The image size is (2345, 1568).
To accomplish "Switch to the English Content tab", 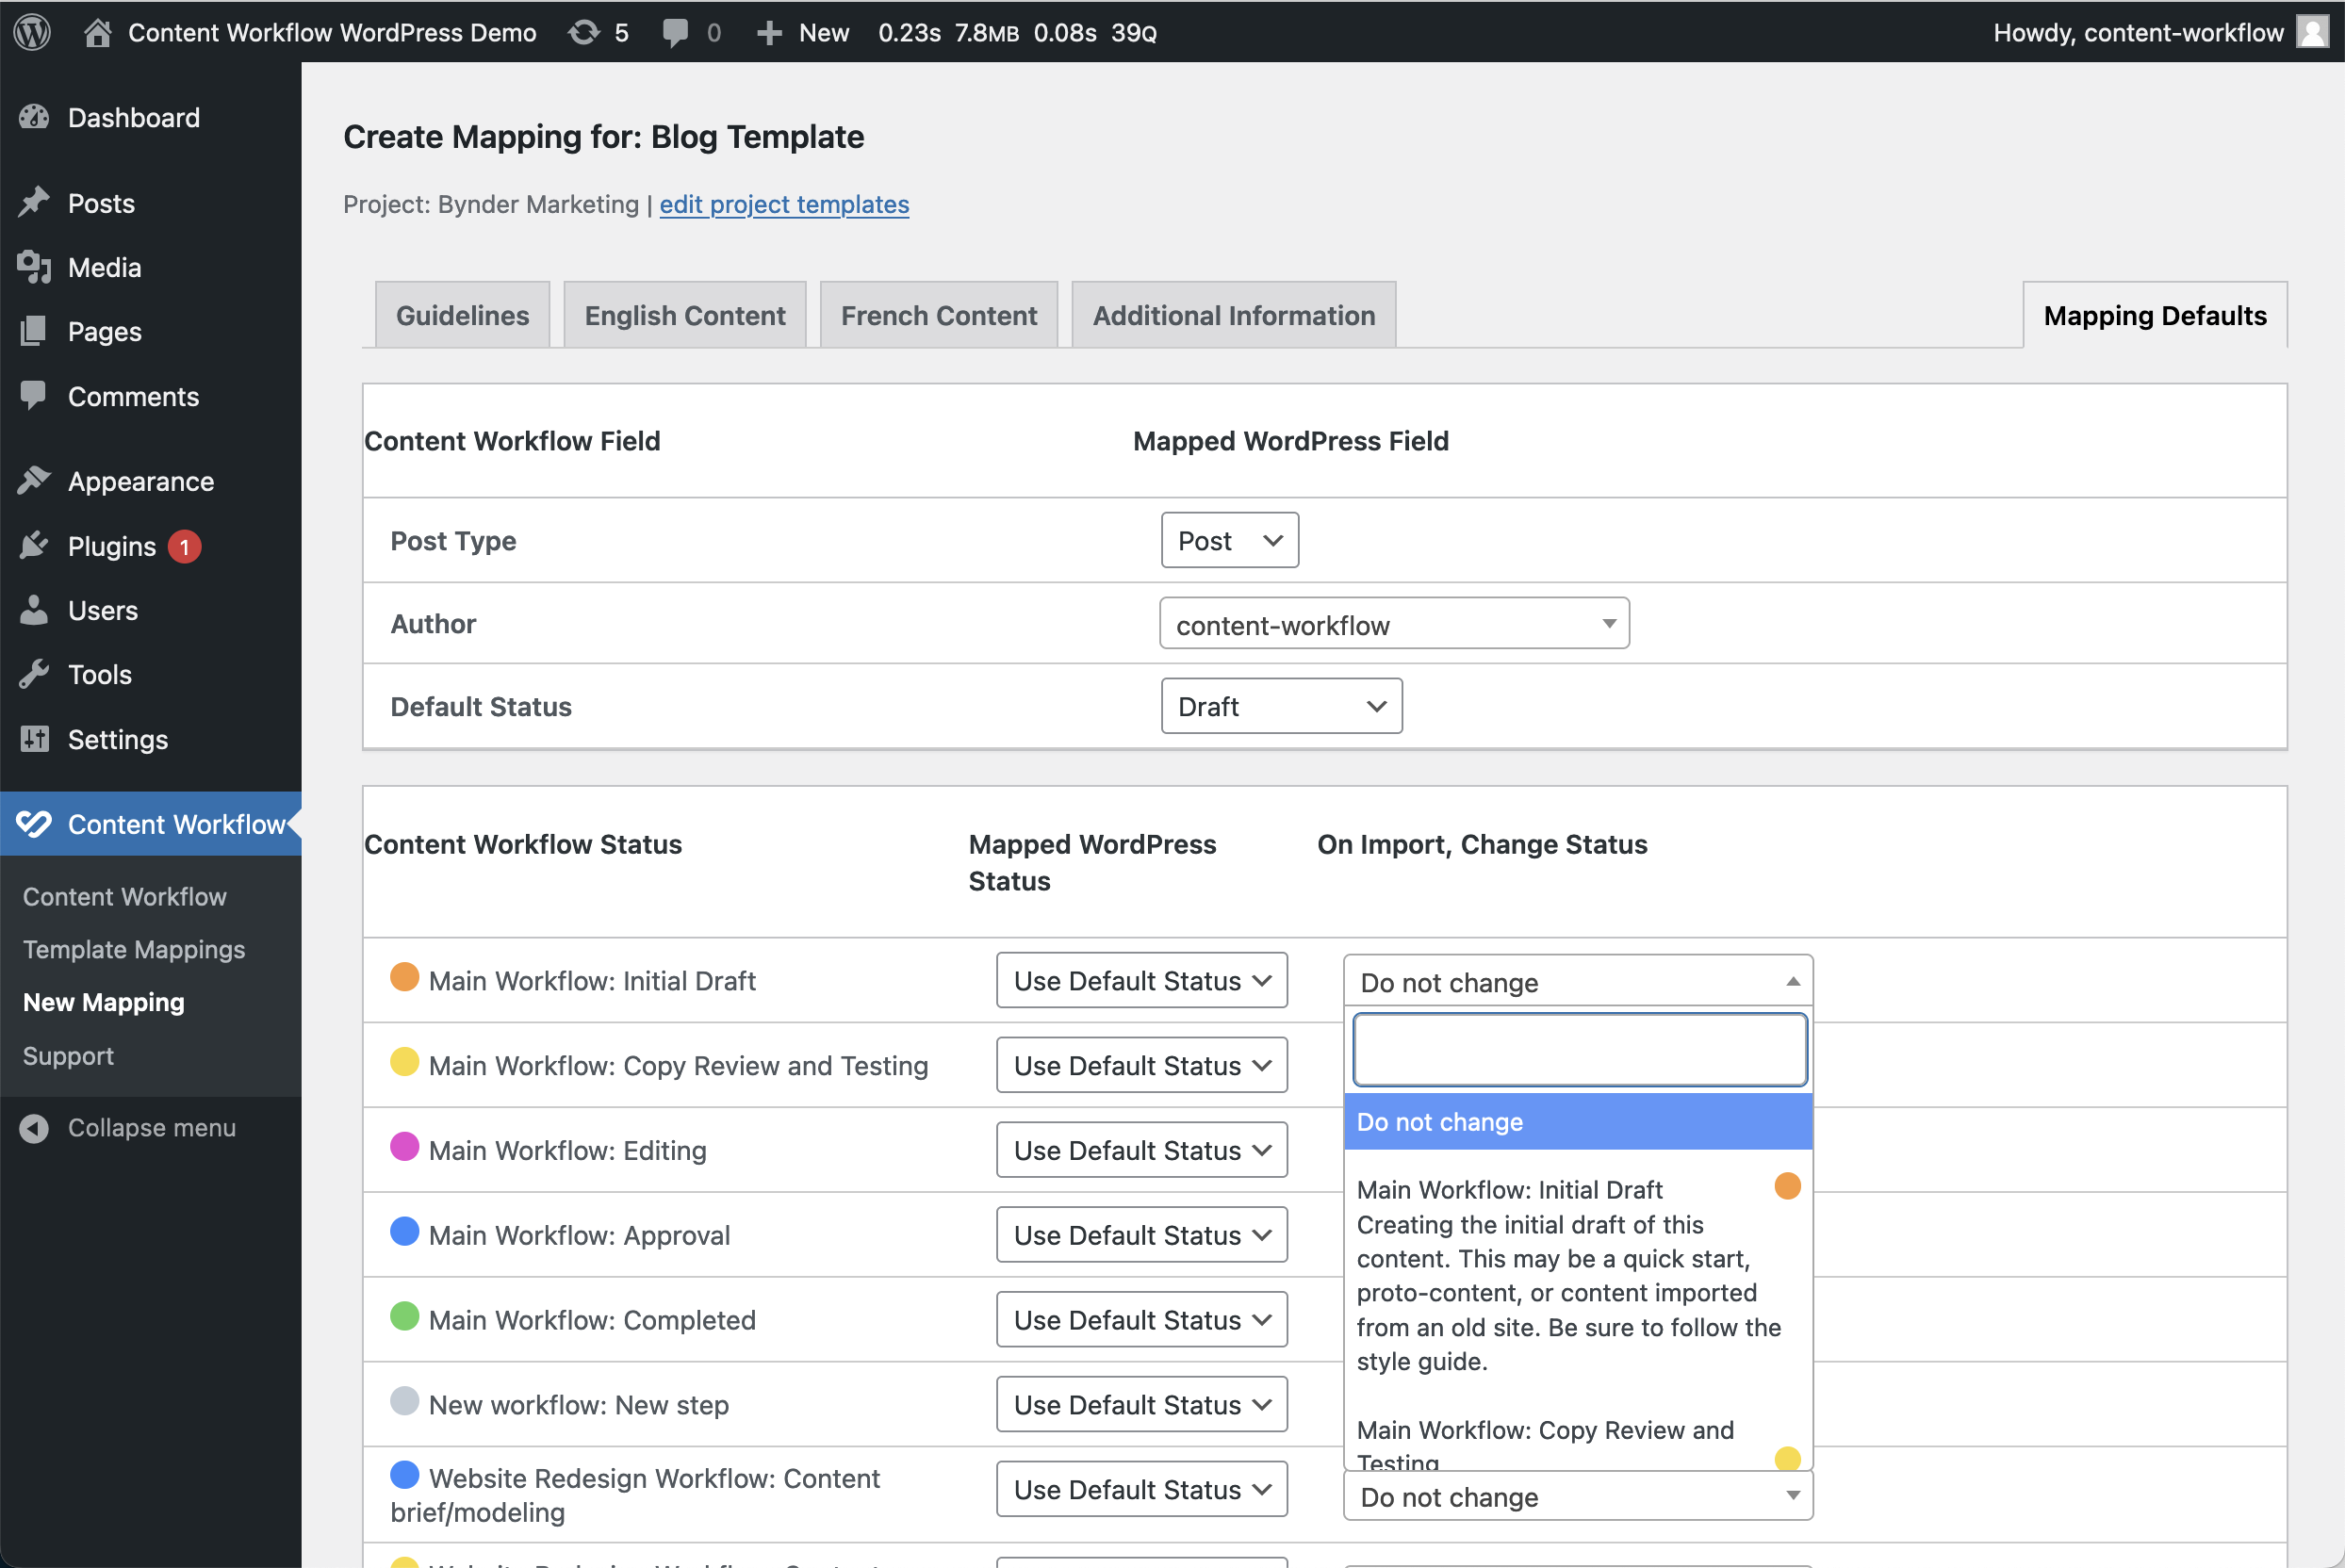I will [x=685, y=316].
